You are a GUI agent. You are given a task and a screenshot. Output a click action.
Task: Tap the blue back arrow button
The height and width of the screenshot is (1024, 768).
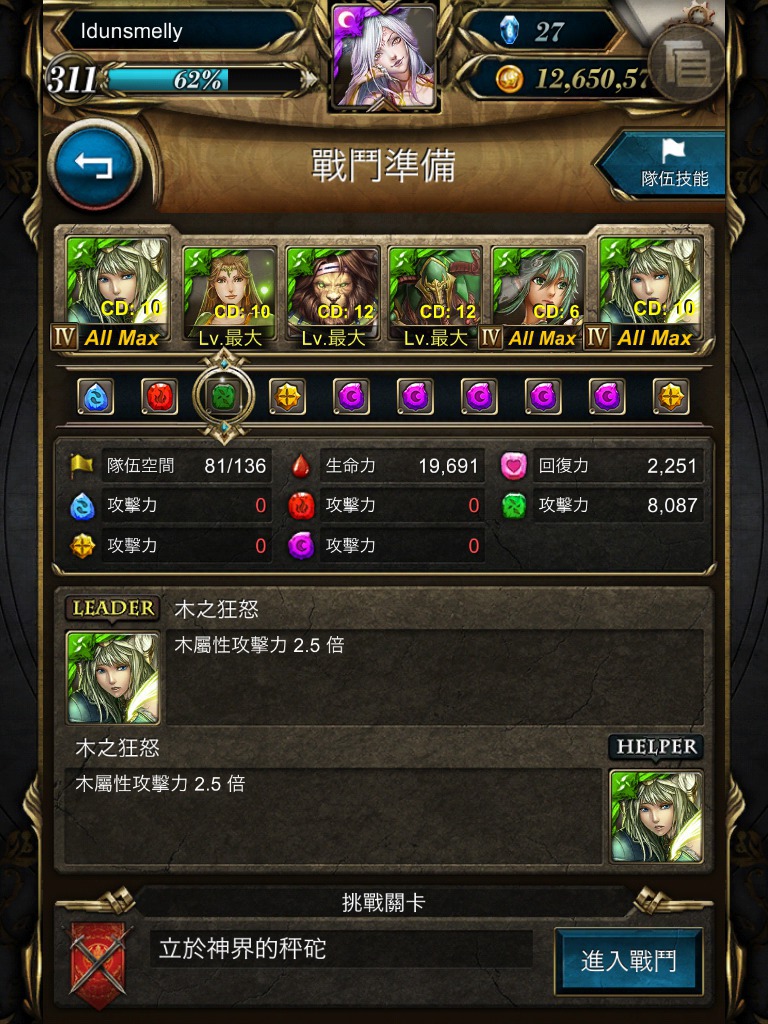coord(95,165)
